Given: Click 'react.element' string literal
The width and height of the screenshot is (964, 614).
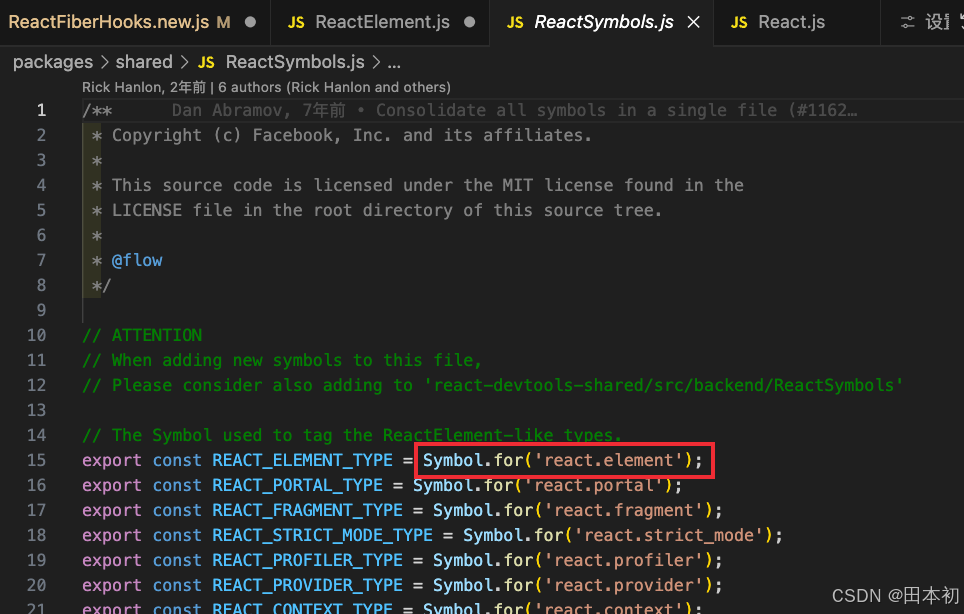Looking at the screenshot, I should point(608,460).
